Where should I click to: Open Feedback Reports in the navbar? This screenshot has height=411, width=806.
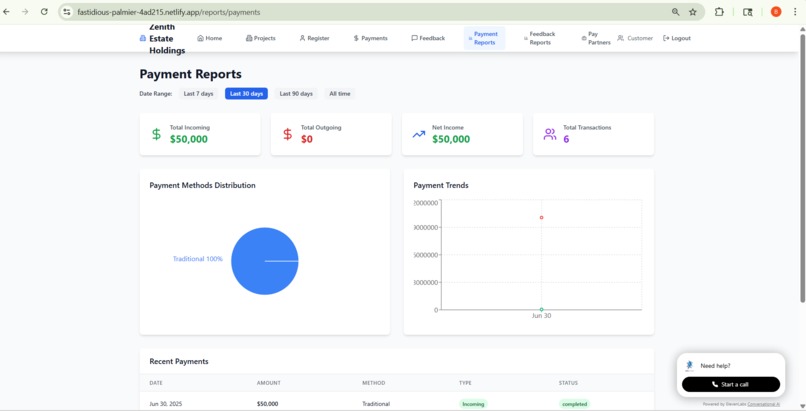click(x=540, y=38)
